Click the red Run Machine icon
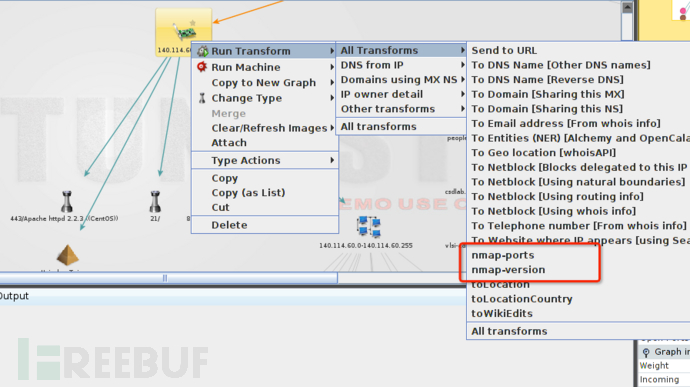This screenshot has height=387, width=690. [x=202, y=67]
